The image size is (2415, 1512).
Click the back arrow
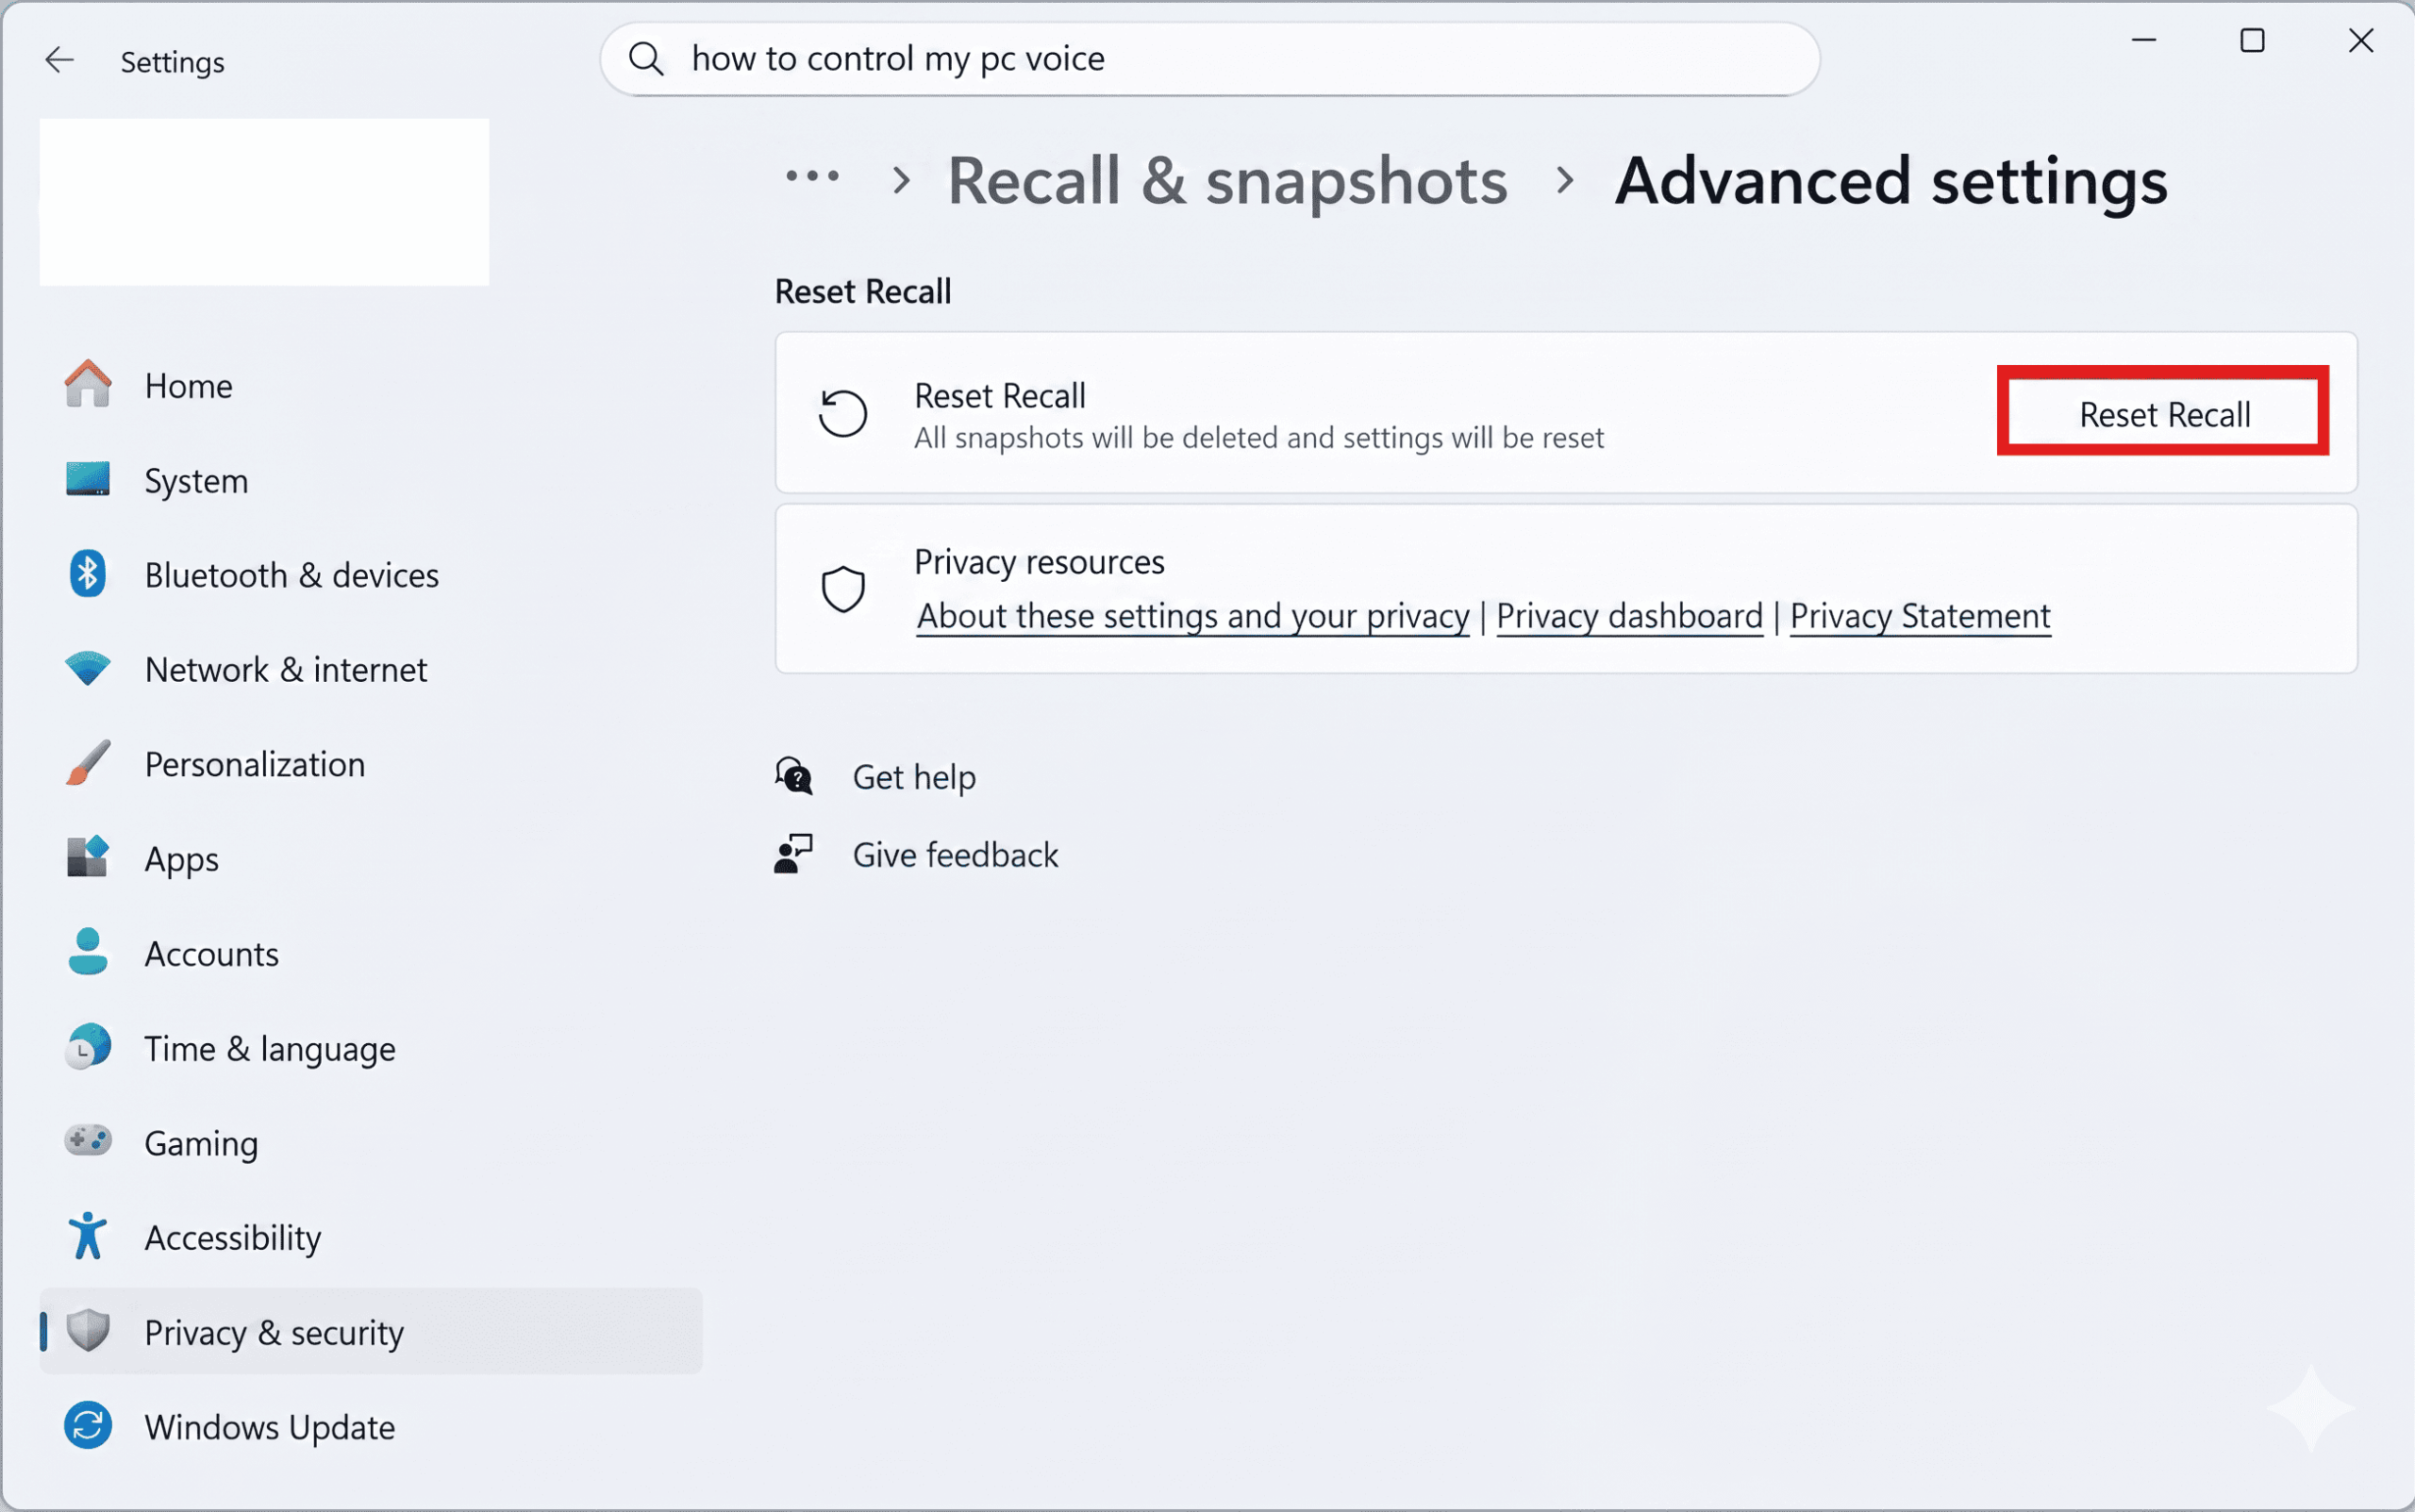click(x=59, y=60)
